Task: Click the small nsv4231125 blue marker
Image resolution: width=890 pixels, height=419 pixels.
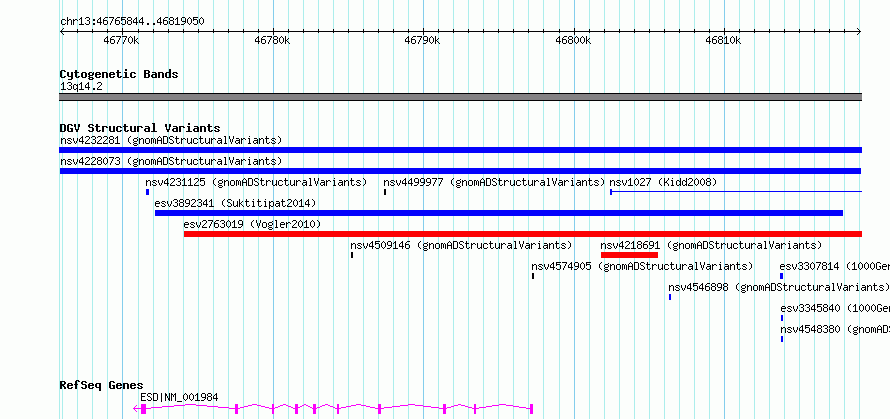Action: tap(147, 192)
